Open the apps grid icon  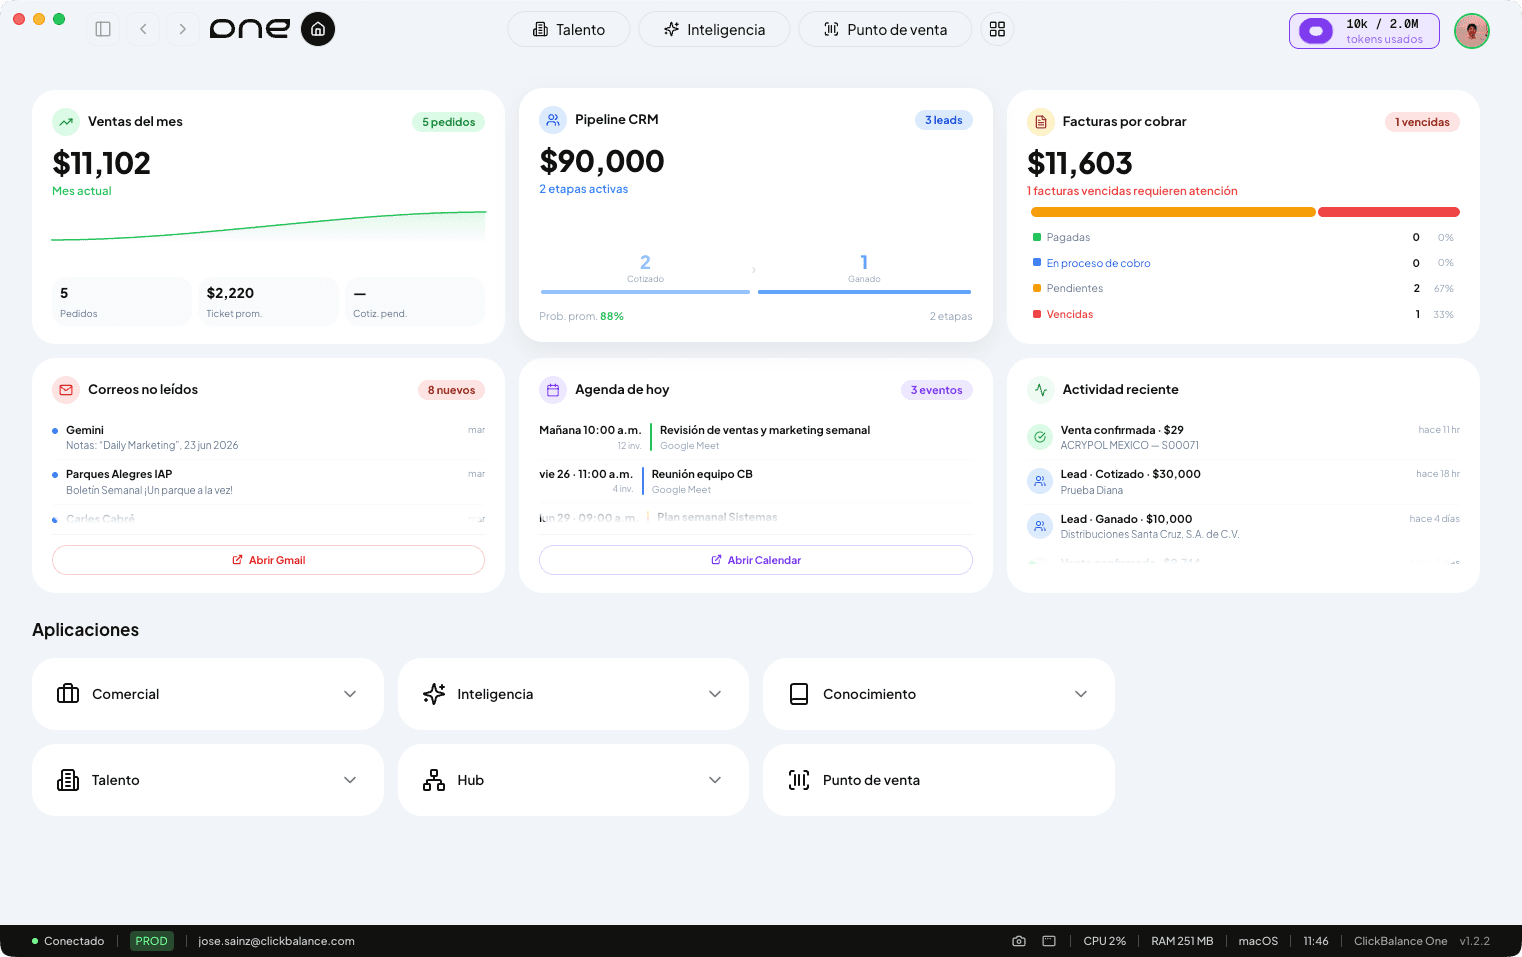(997, 29)
